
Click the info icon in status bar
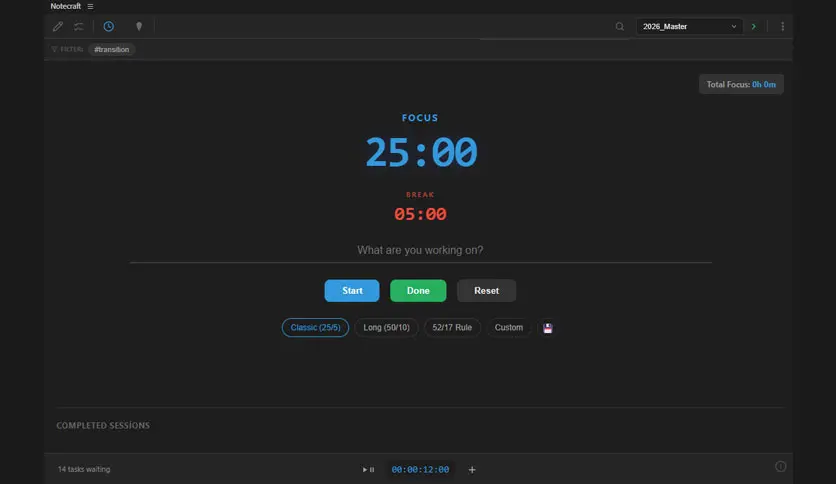click(780, 466)
